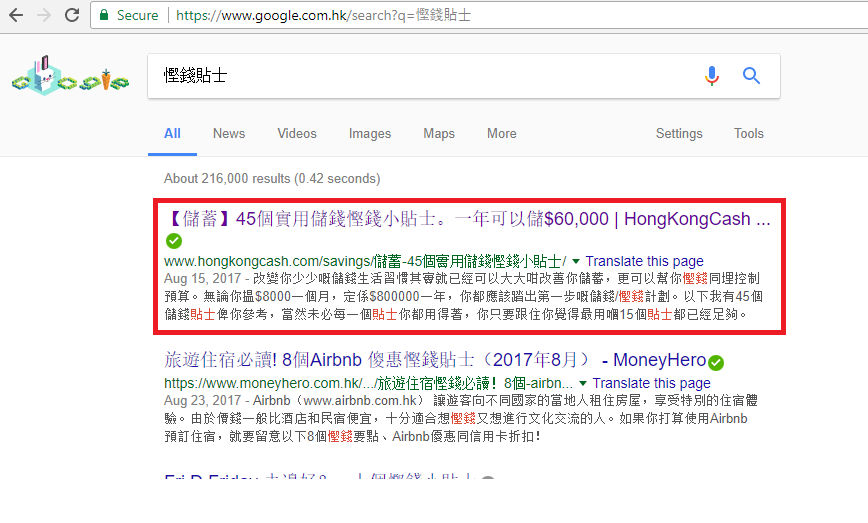Click the browser forward arrow
This screenshot has height=523, width=868.
[44, 15]
